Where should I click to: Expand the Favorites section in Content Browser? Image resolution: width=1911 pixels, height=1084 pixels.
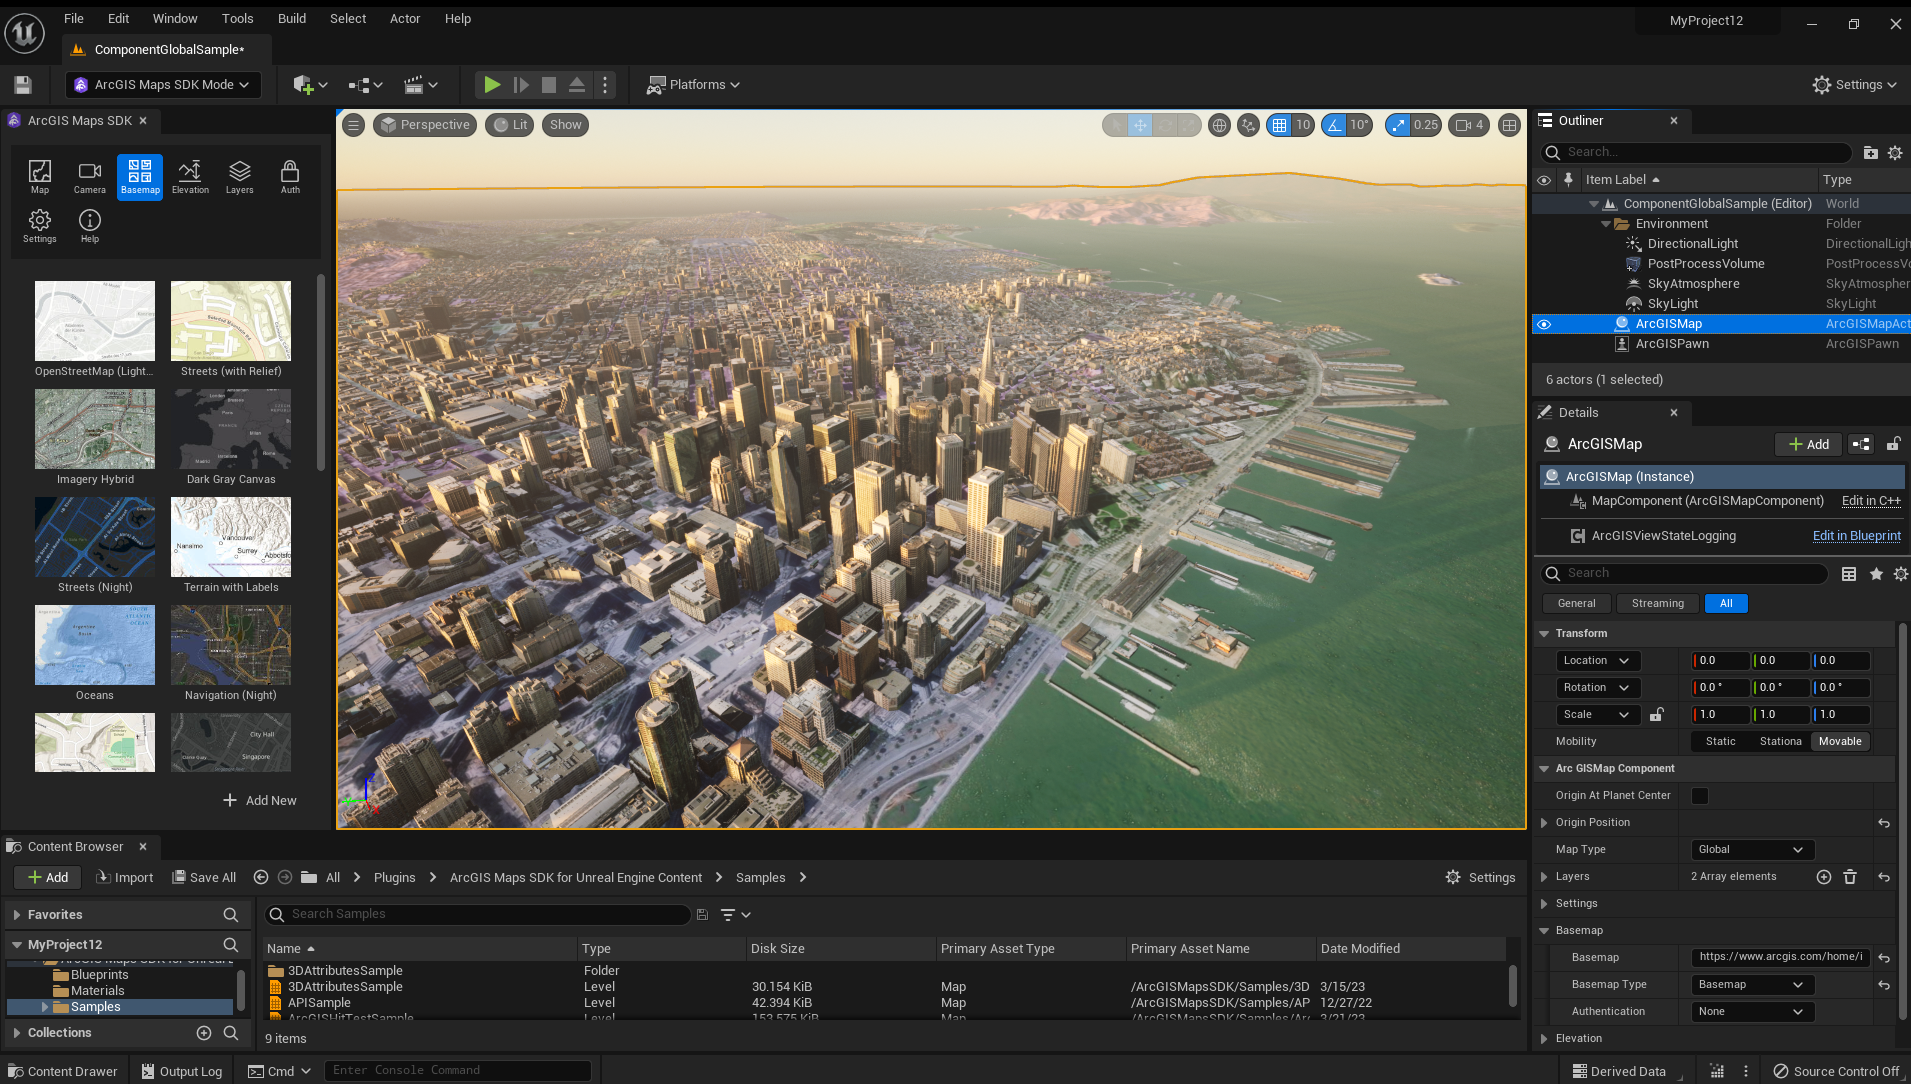coord(17,915)
